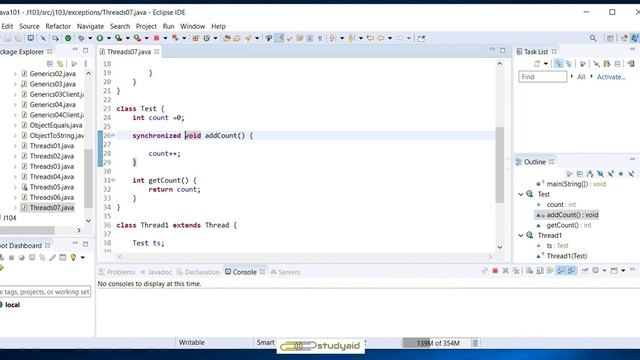Collapse the Thread1 class in Outline
Image resolution: width=640 pixels, height=360 pixels.
[520, 236]
